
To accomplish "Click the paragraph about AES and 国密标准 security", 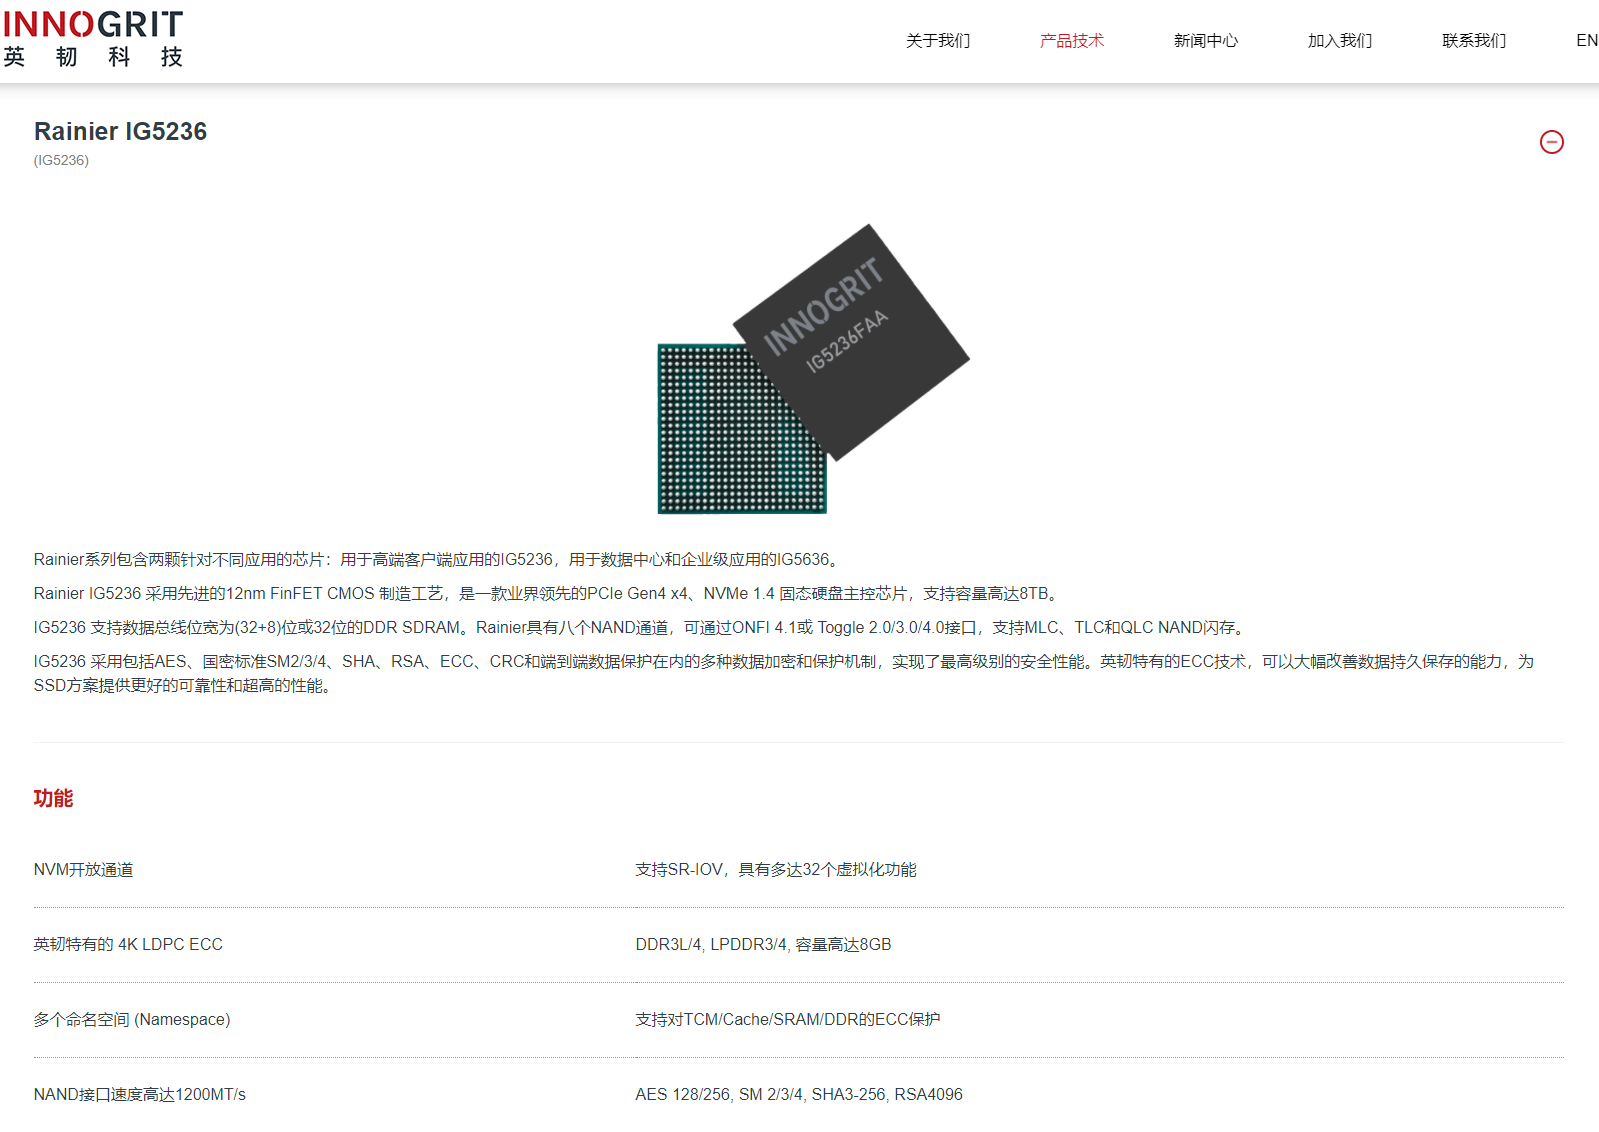I will click(x=784, y=673).
